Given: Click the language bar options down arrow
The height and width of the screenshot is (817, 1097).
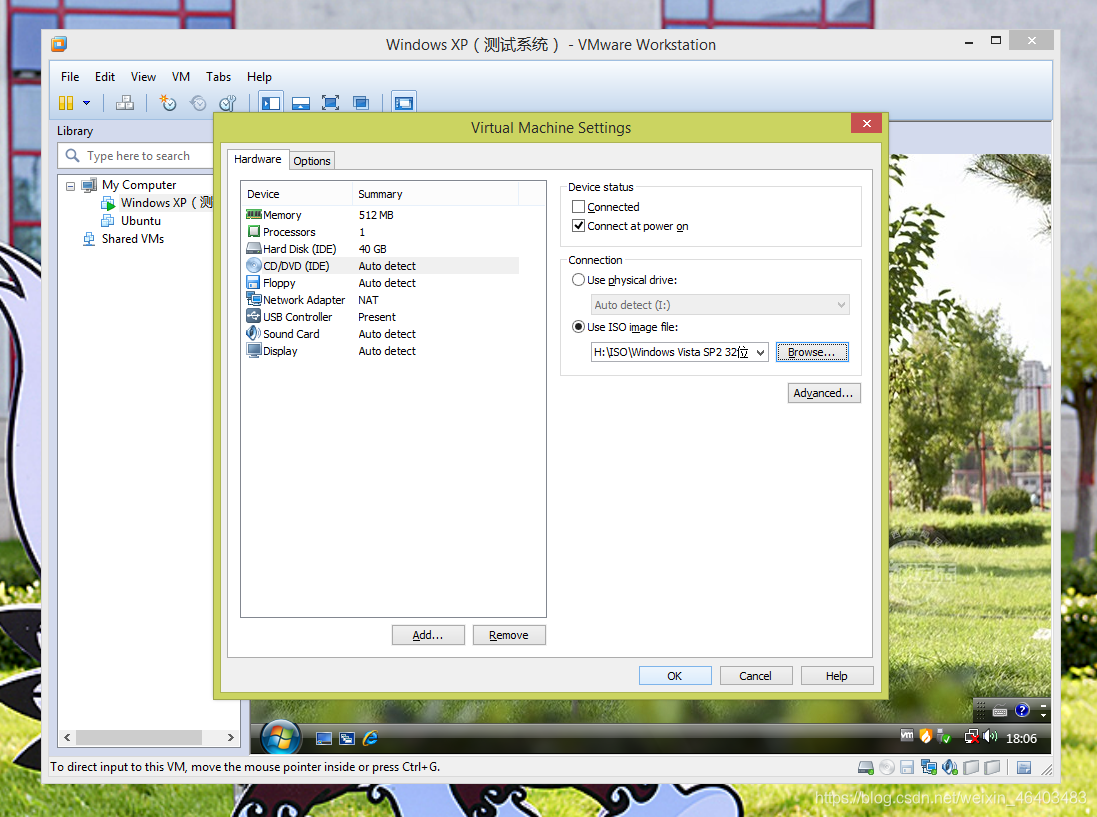Looking at the screenshot, I should [1043, 715].
